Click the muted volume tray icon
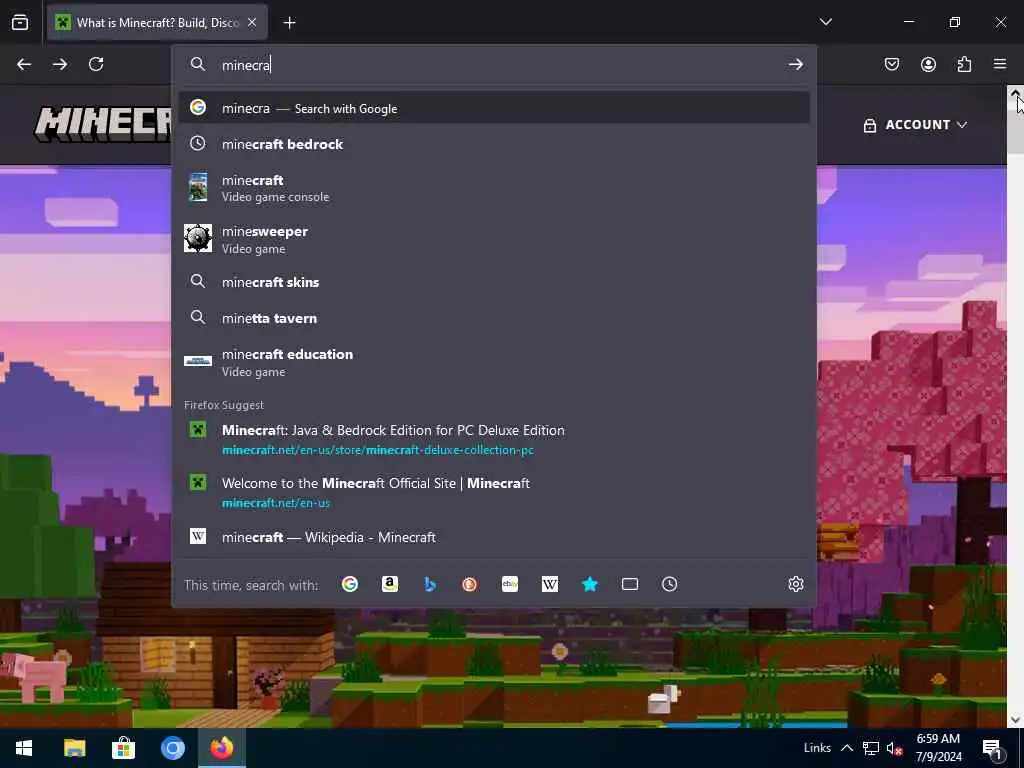1024x768 pixels. [894, 749]
